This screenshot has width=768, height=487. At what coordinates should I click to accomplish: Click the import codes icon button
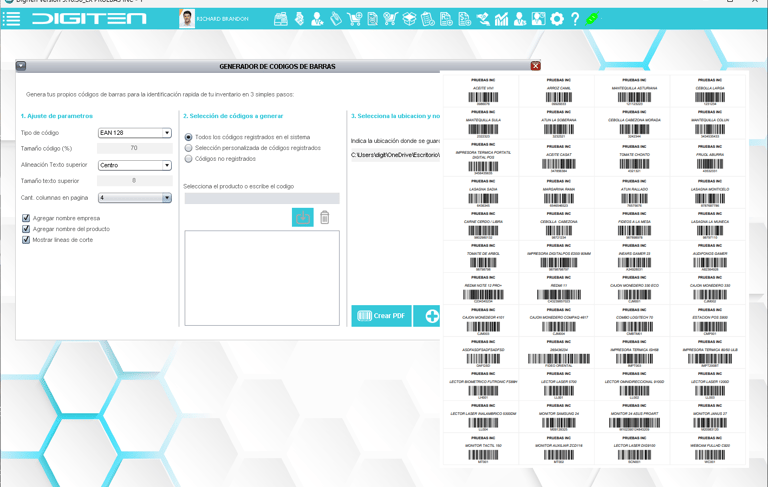pyautogui.click(x=303, y=218)
